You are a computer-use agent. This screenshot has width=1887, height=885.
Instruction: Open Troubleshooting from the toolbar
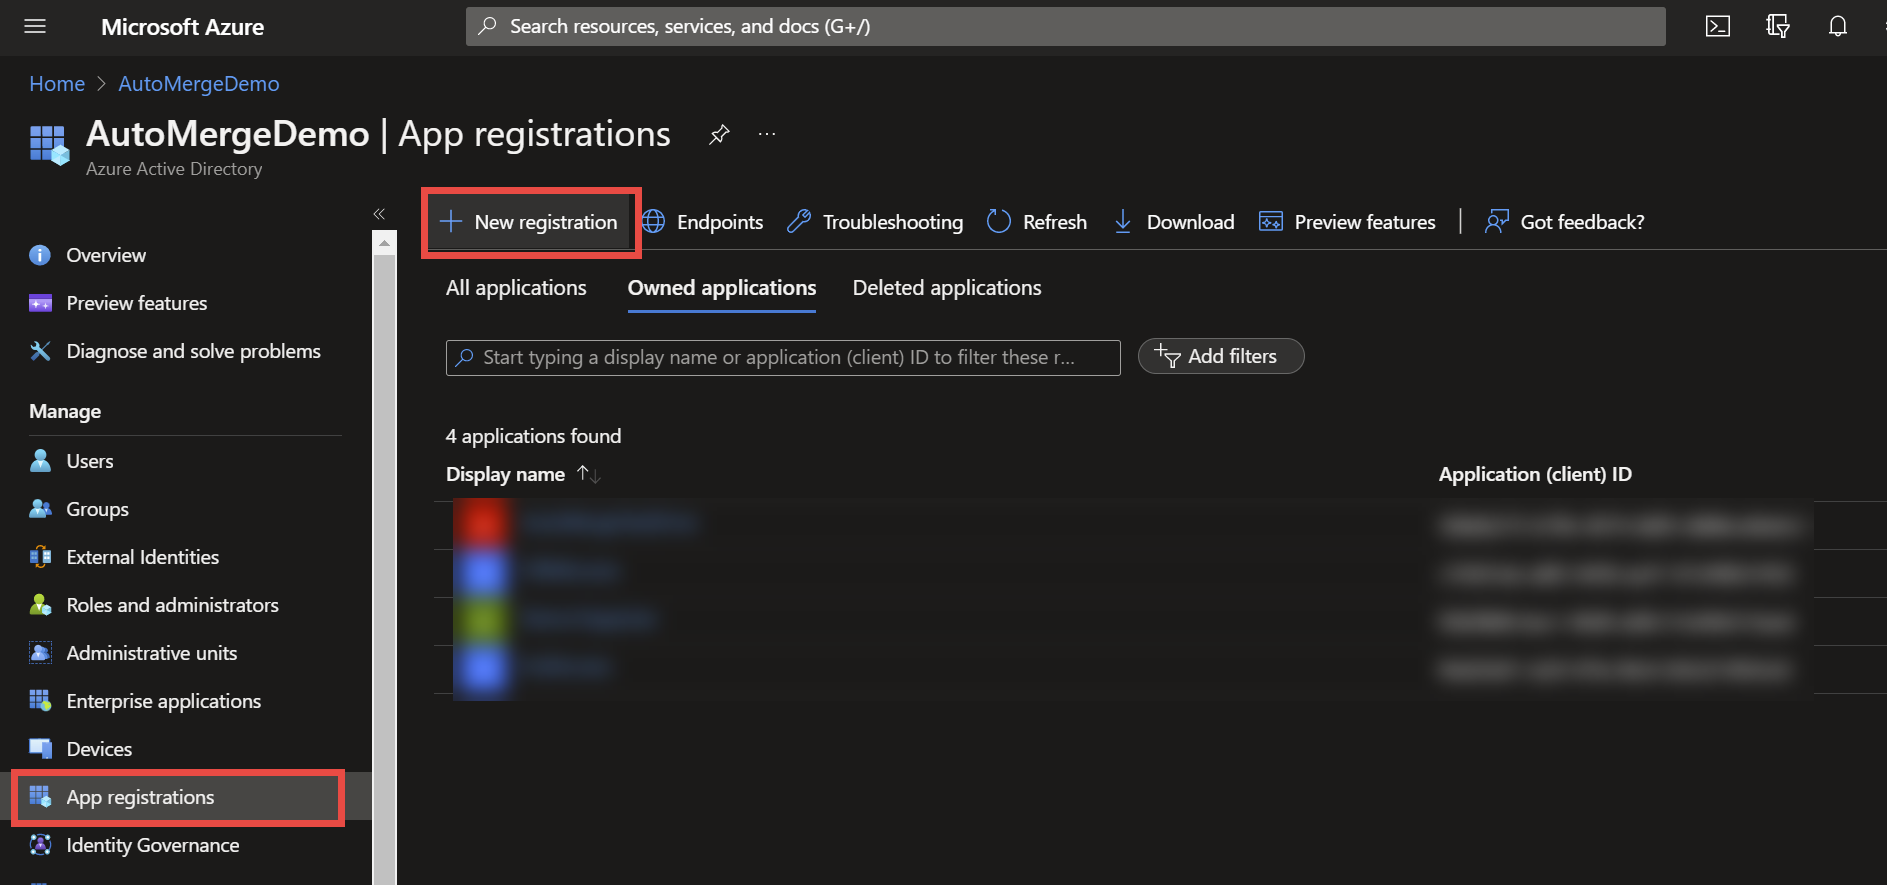tap(875, 222)
